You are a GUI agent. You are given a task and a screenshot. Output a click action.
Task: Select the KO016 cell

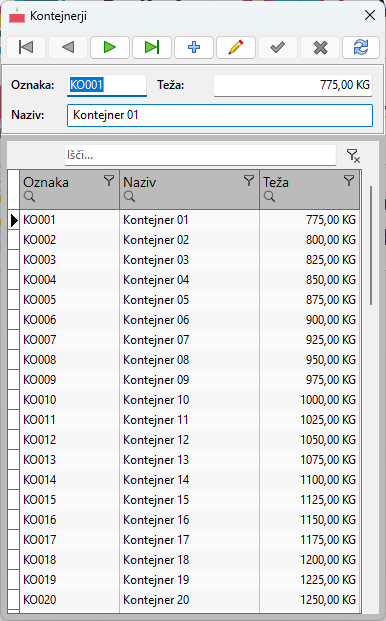[x=70, y=520]
